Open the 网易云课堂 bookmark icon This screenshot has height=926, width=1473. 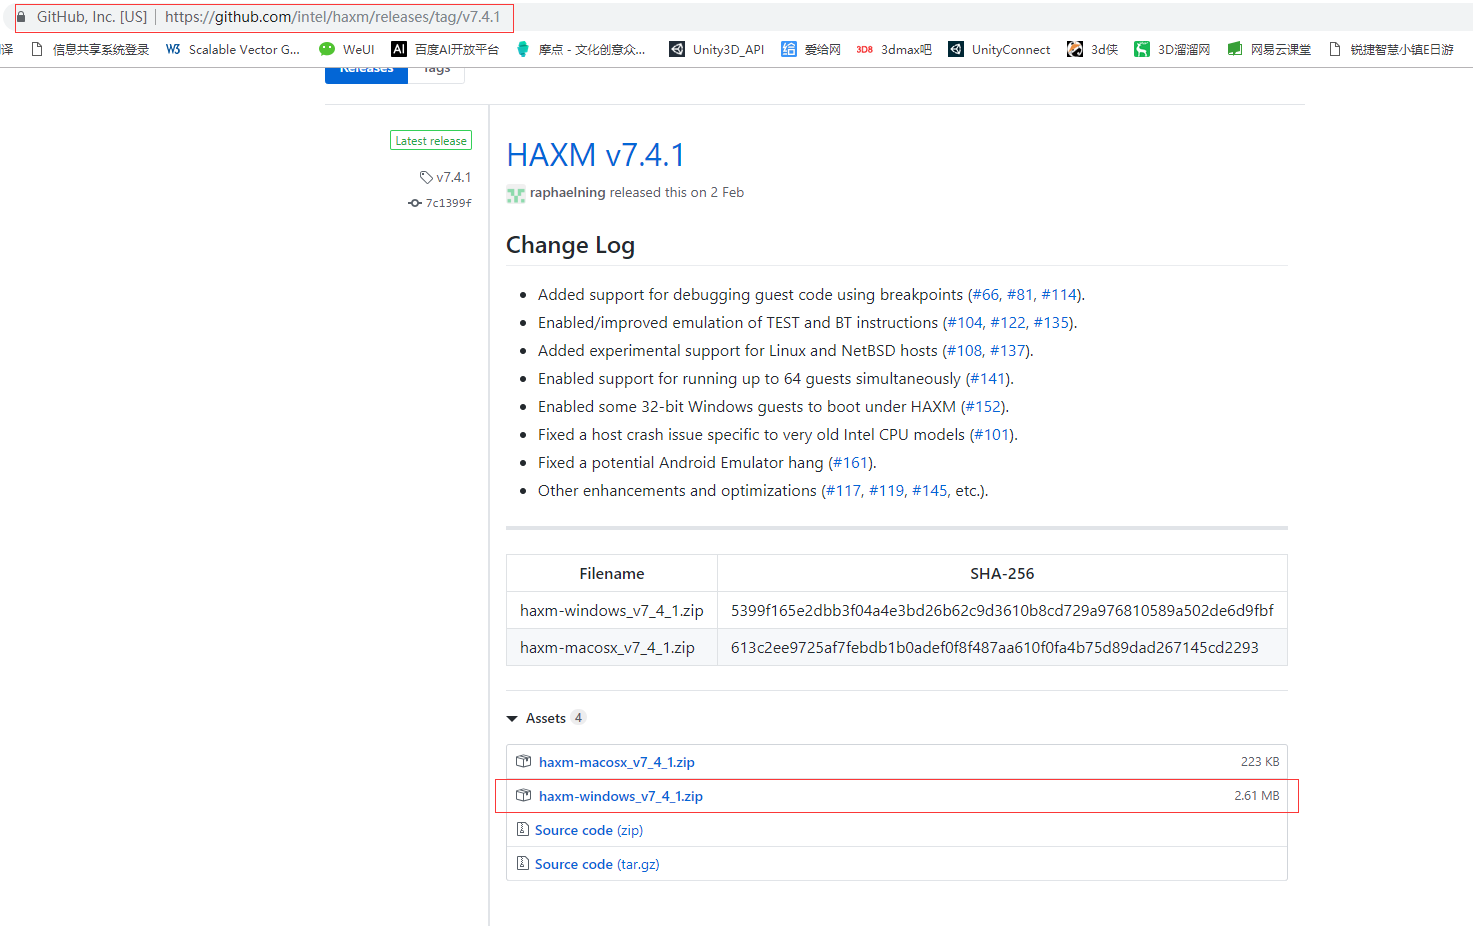(1234, 48)
